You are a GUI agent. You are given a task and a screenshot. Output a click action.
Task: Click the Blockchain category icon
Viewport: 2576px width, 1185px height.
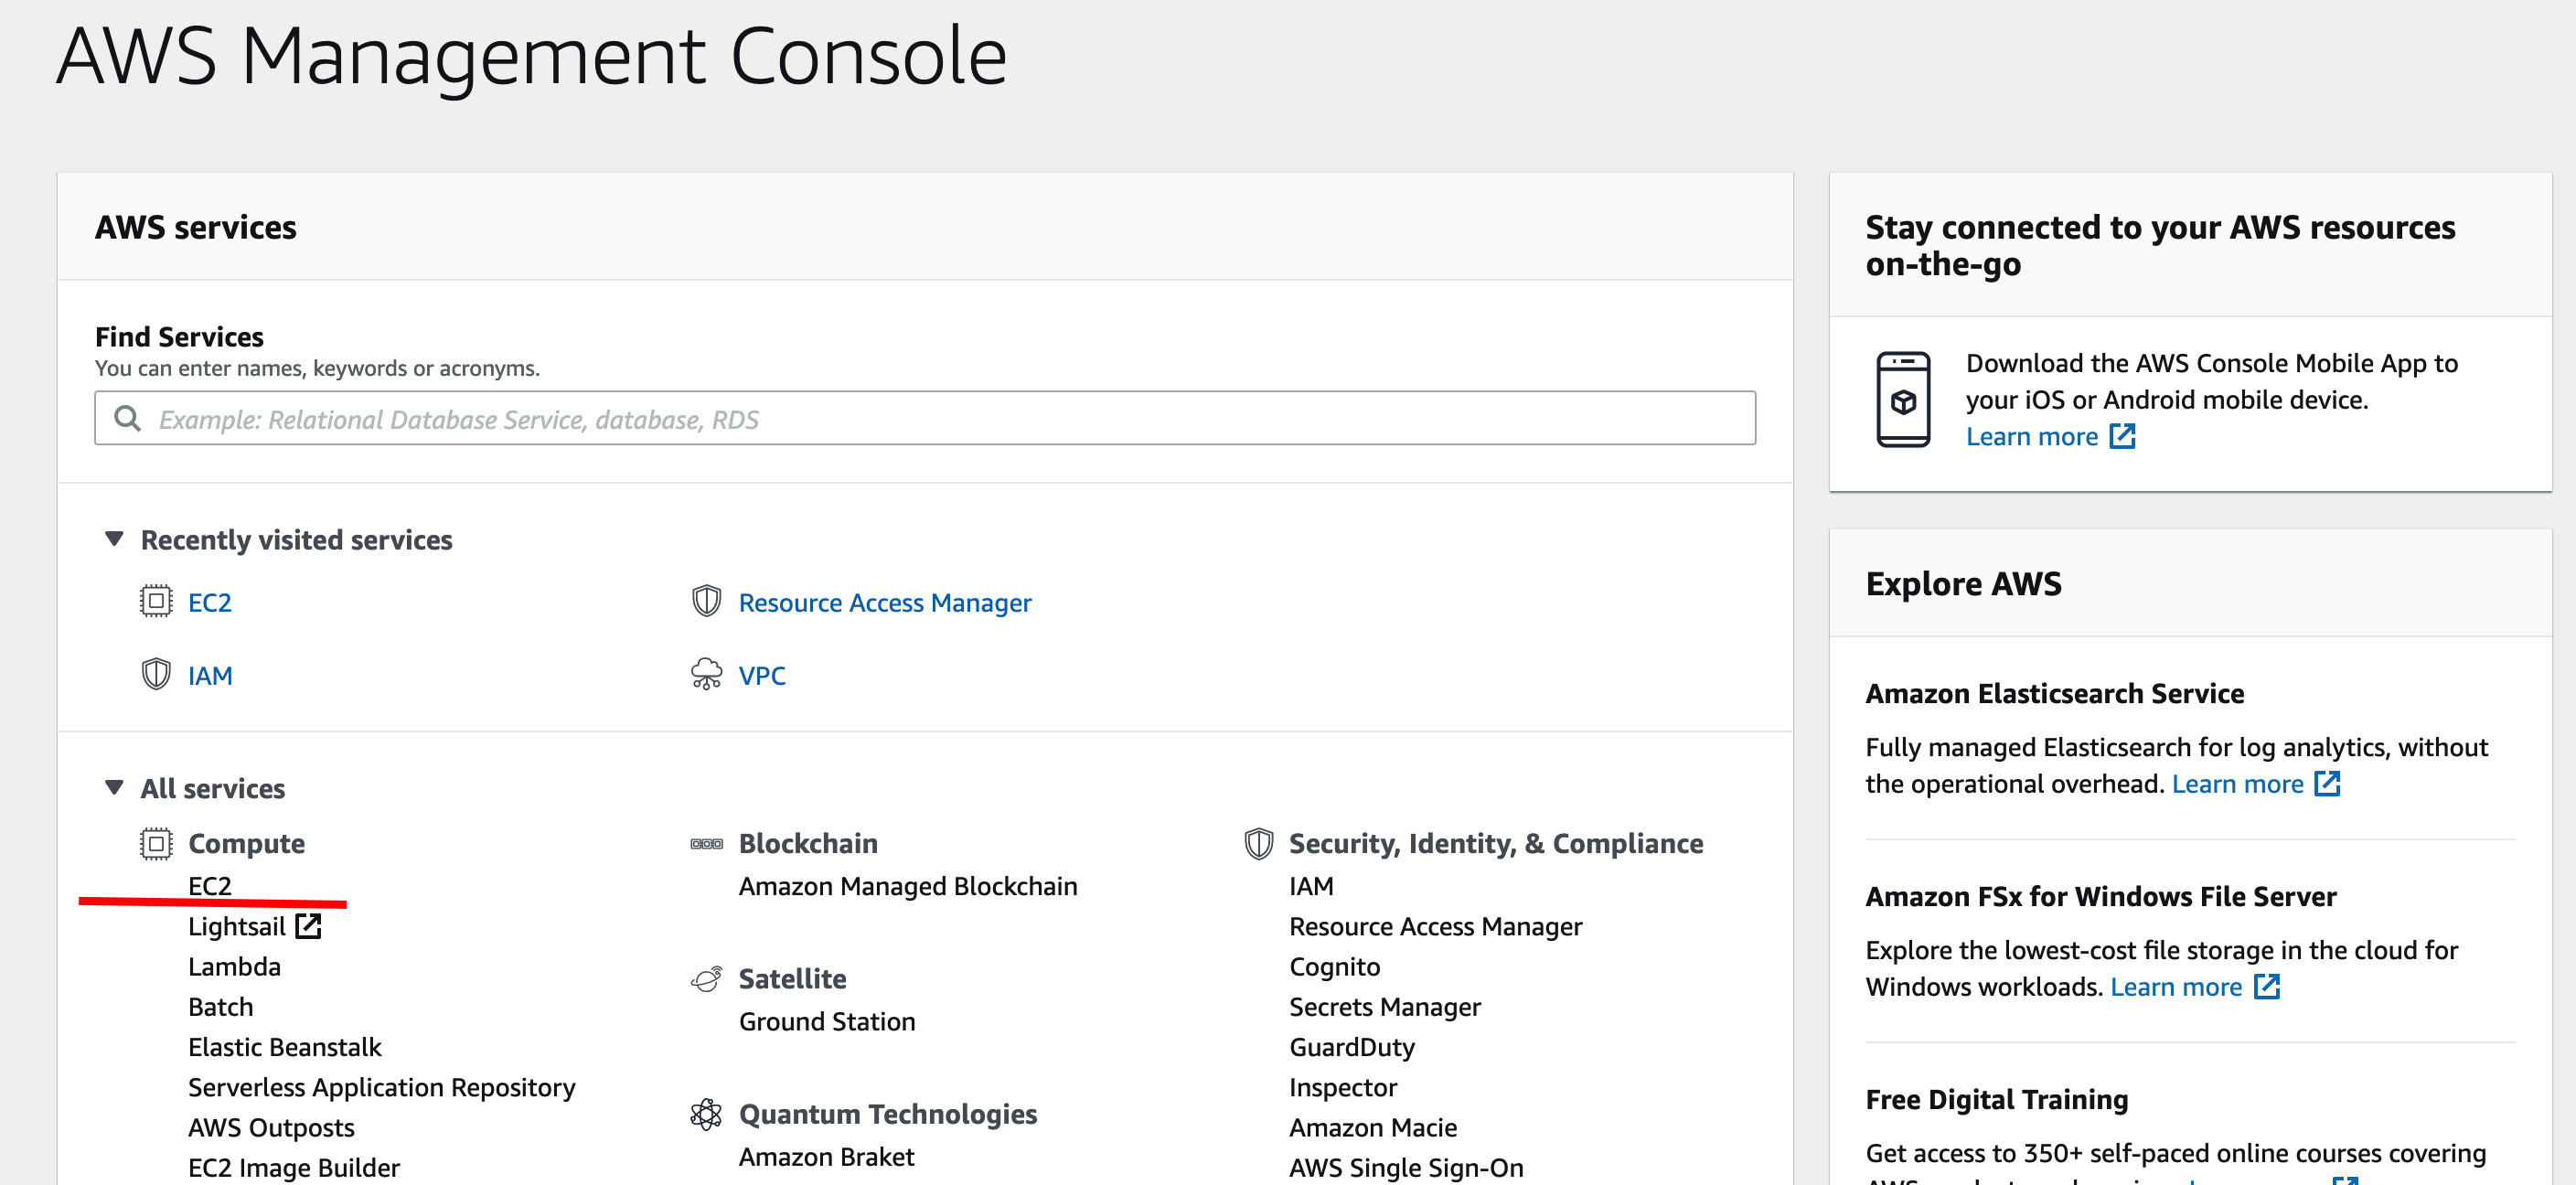click(707, 844)
